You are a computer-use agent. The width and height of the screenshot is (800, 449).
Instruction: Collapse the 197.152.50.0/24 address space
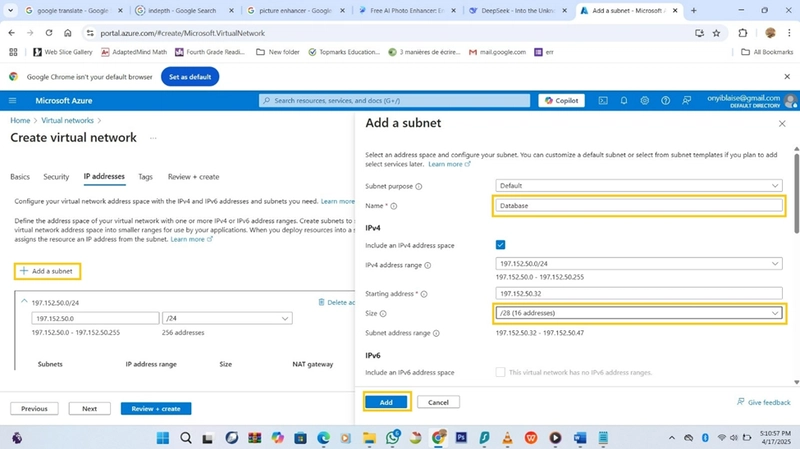[x=24, y=302]
